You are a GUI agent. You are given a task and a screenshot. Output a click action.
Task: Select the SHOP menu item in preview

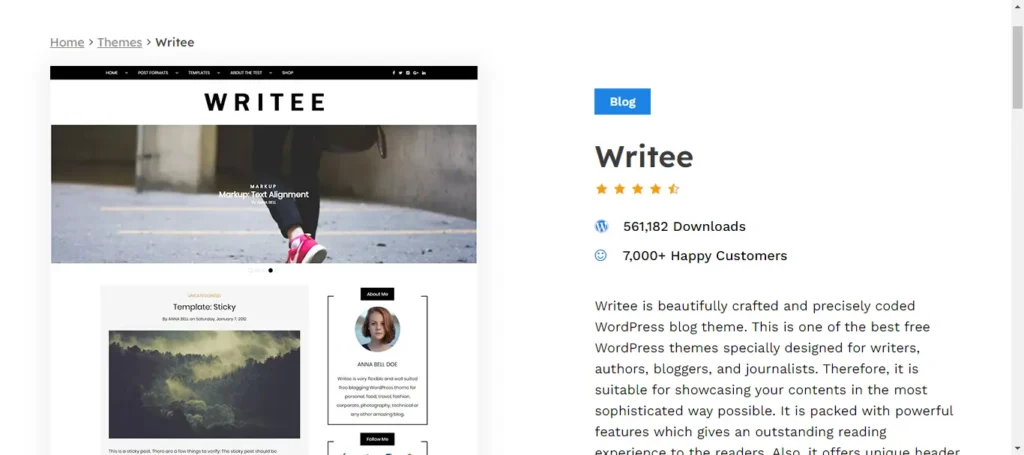click(x=287, y=73)
